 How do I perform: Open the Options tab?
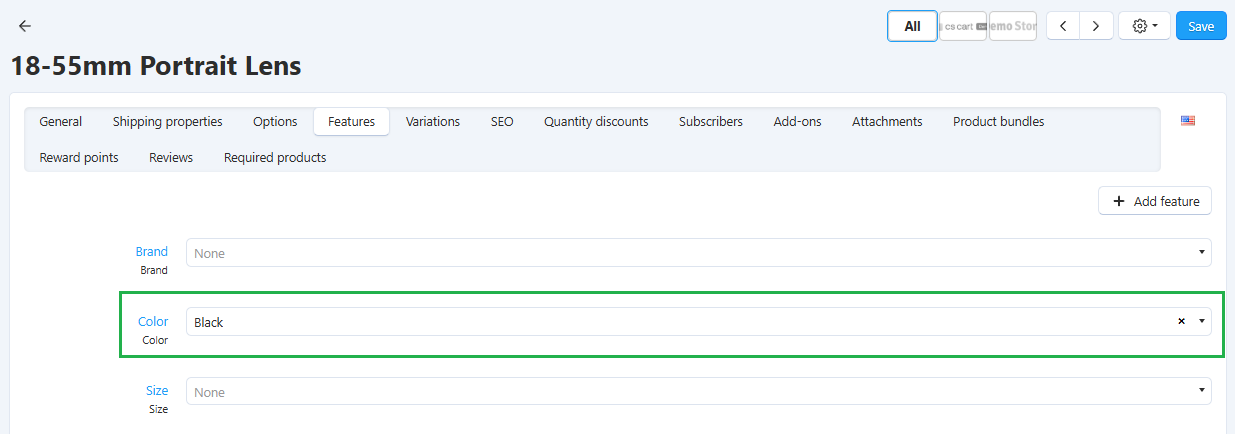click(275, 121)
